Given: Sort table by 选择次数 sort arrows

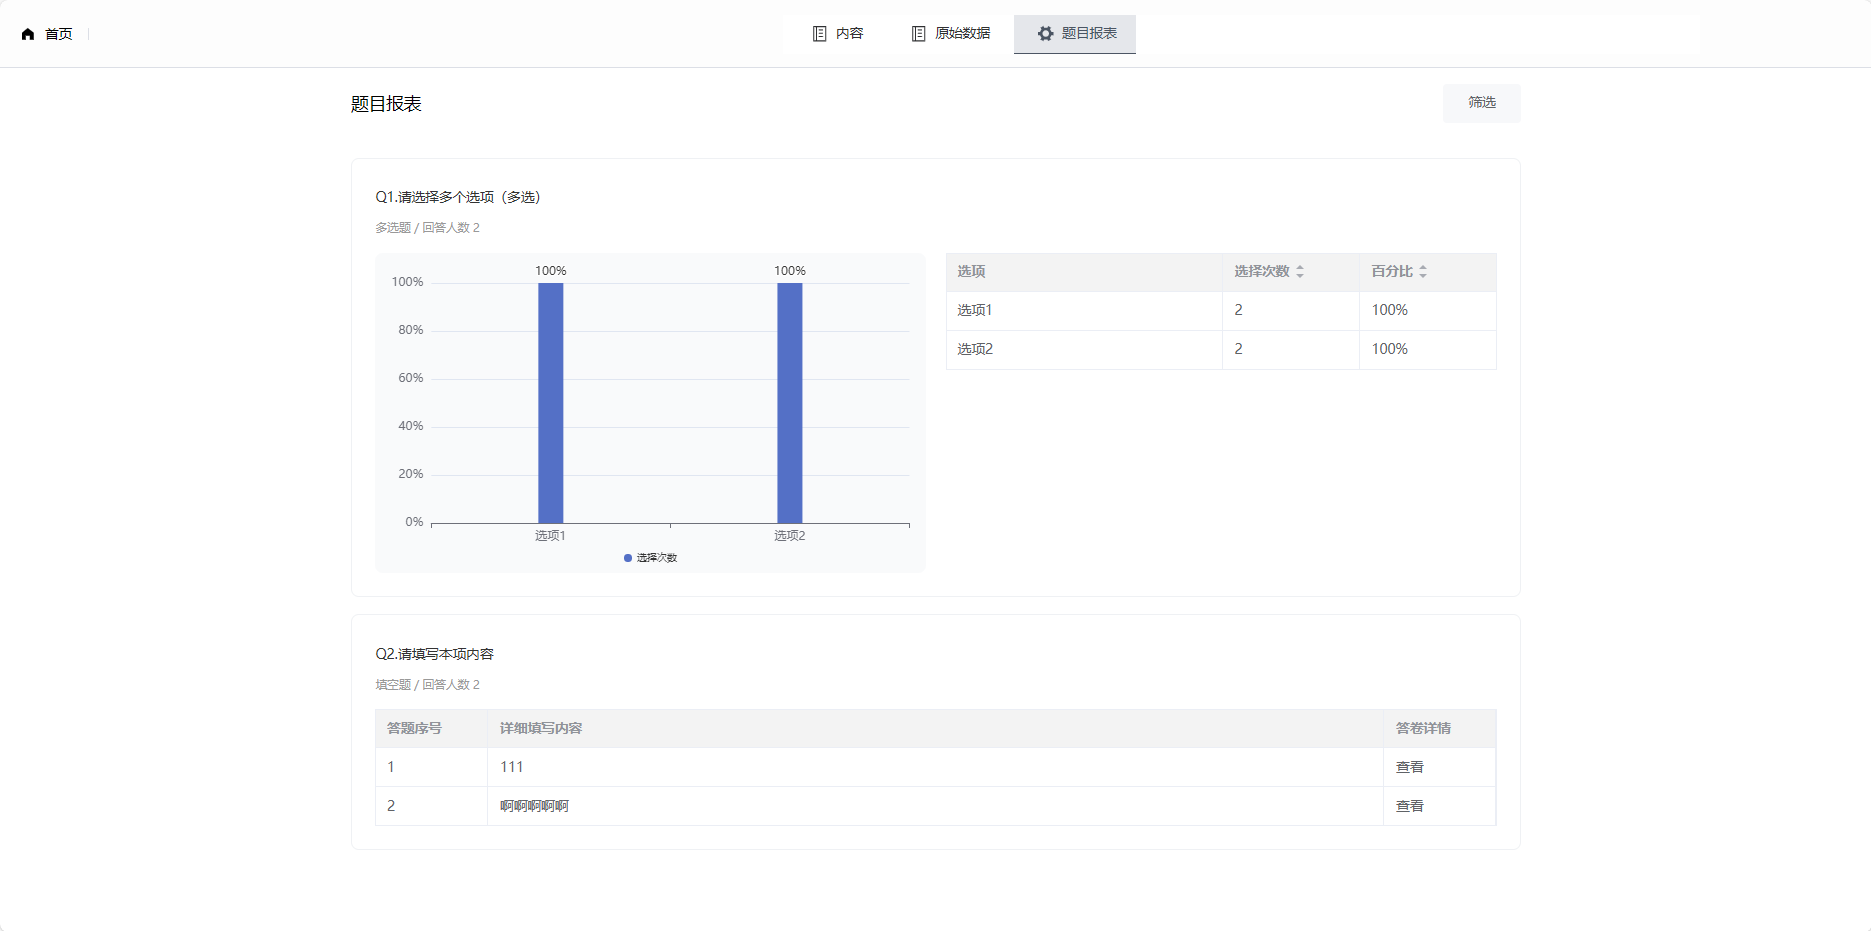Looking at the screenshot, I should click(1300, 272).
